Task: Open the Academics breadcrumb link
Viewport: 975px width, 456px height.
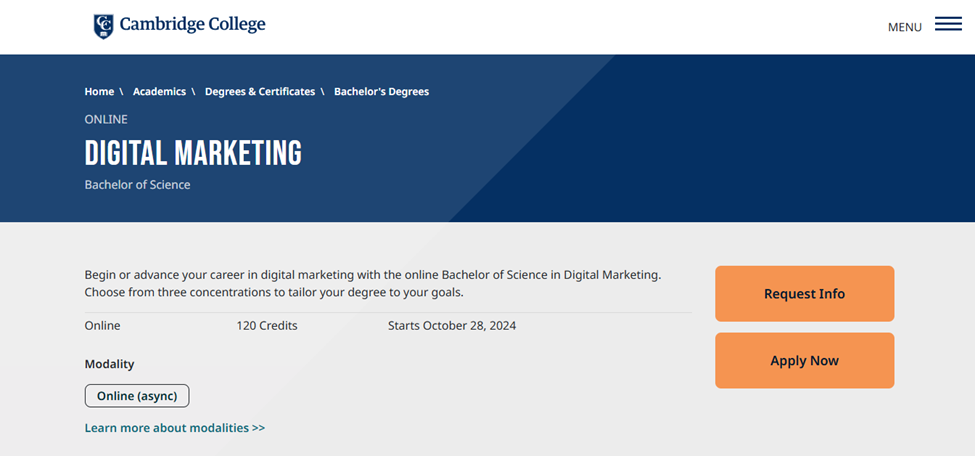Action: 159,91
